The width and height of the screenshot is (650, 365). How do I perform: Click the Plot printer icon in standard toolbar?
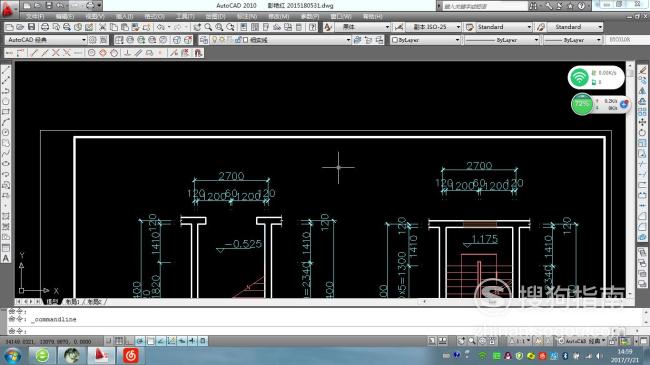[44, 27]
